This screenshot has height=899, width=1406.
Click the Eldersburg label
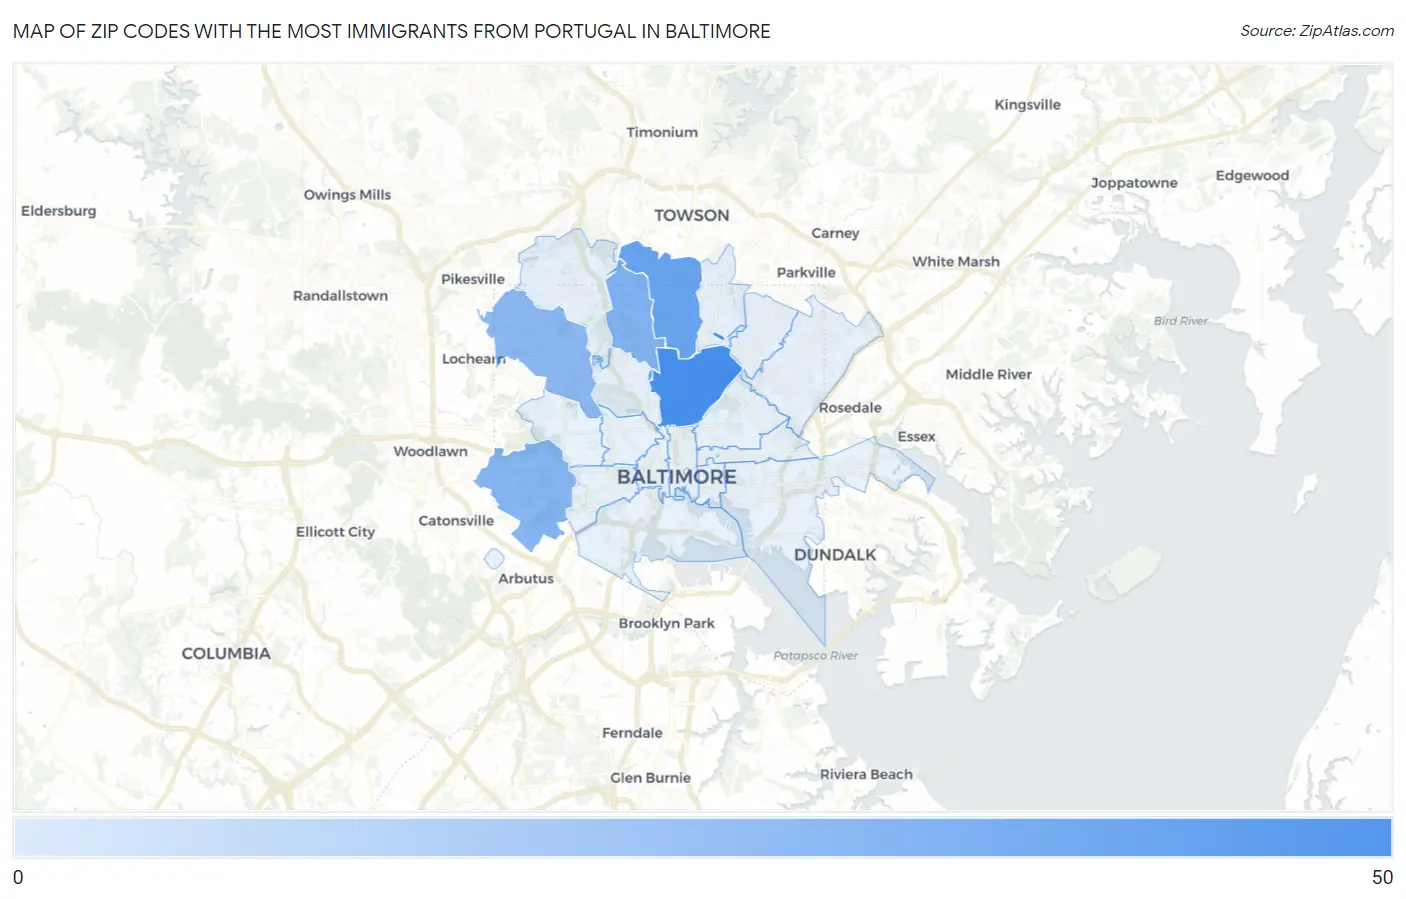[x=59, y=211]
